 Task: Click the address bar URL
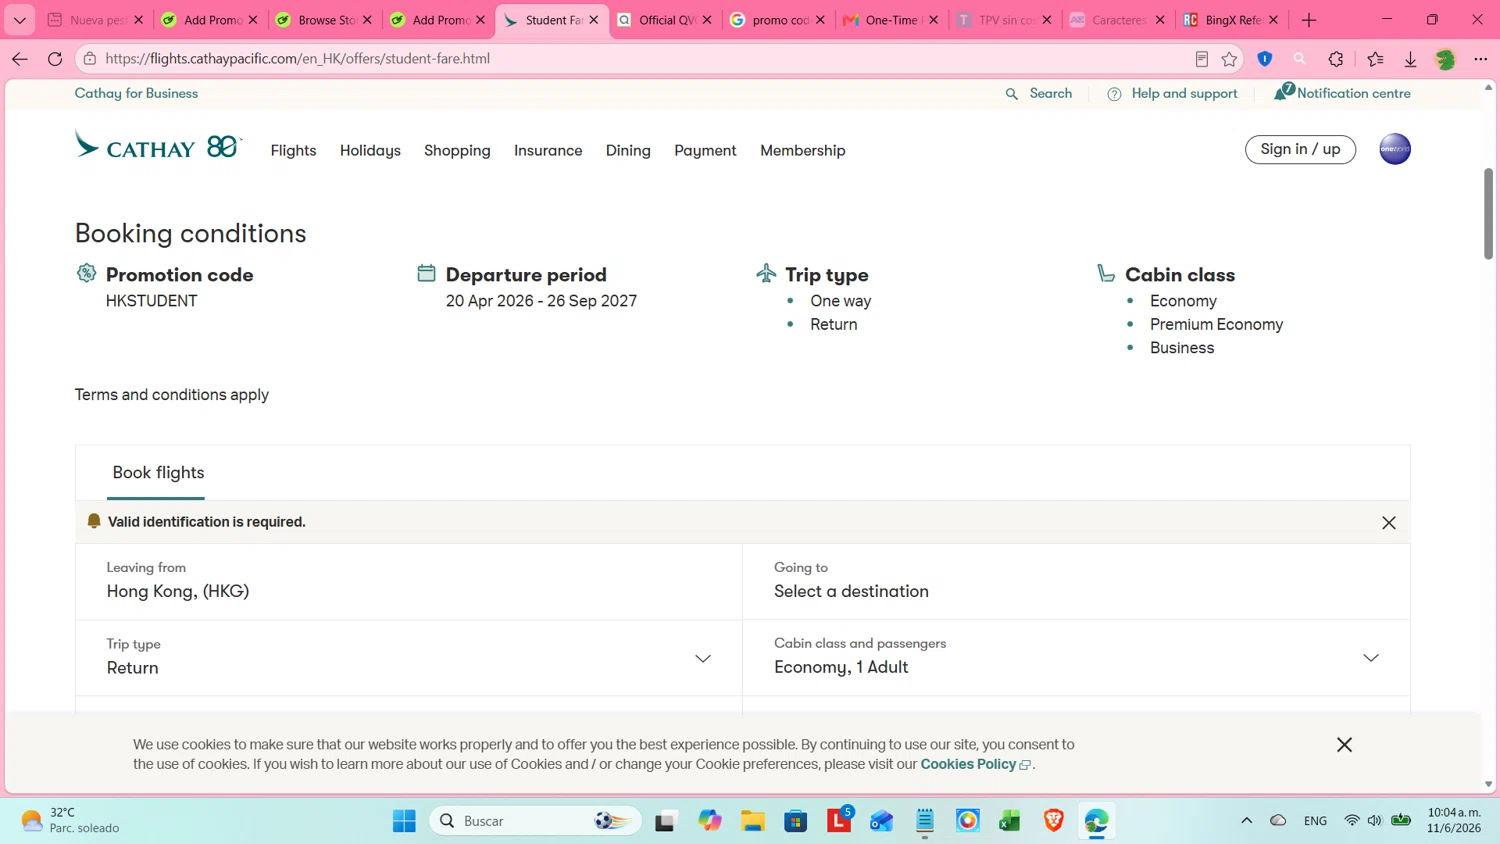click(297, 59)
